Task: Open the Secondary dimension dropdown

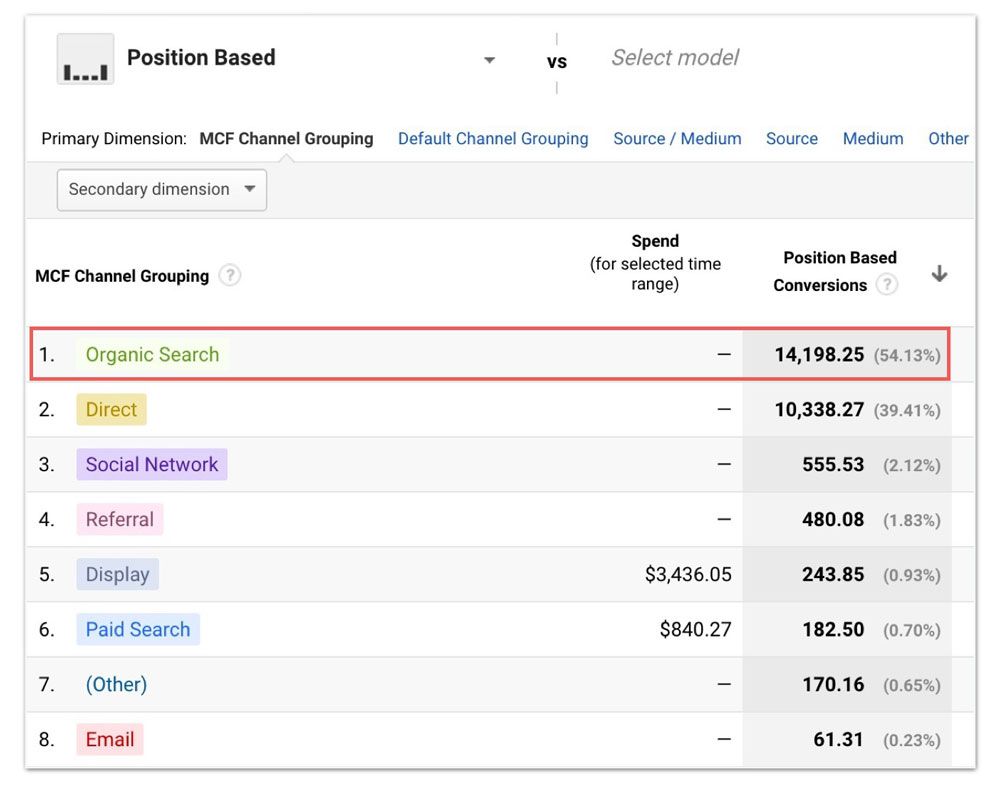Action: [162, 189]
